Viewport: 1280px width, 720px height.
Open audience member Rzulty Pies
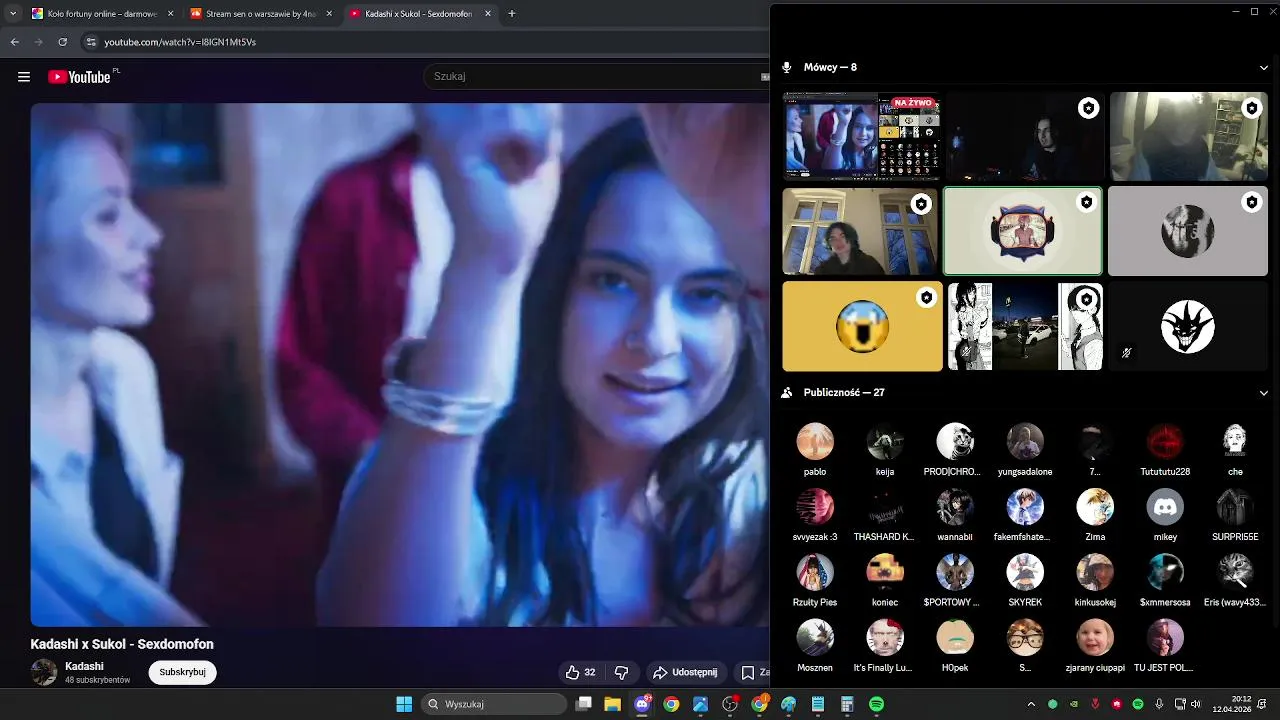point(815,579)
